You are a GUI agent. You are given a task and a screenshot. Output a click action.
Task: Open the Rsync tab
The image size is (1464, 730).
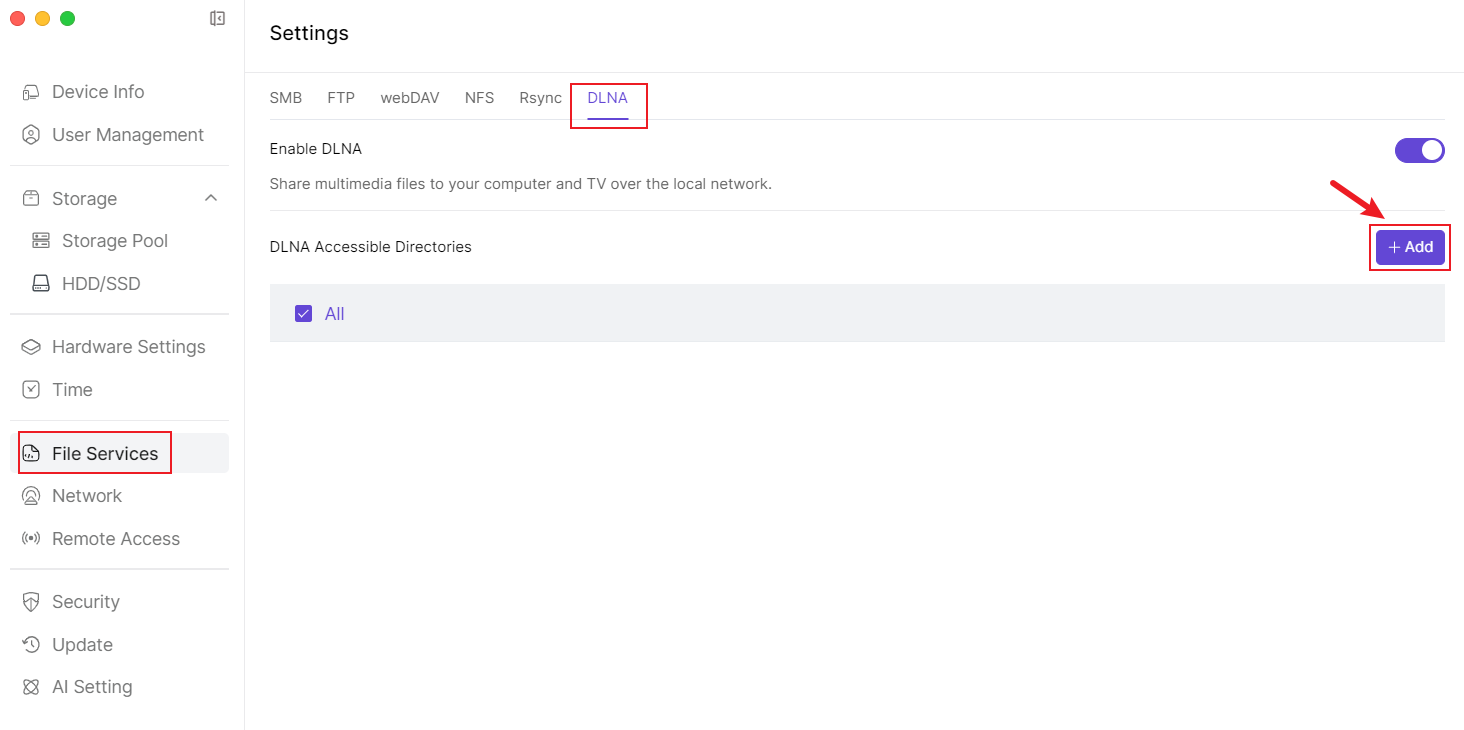coord(540,98)
